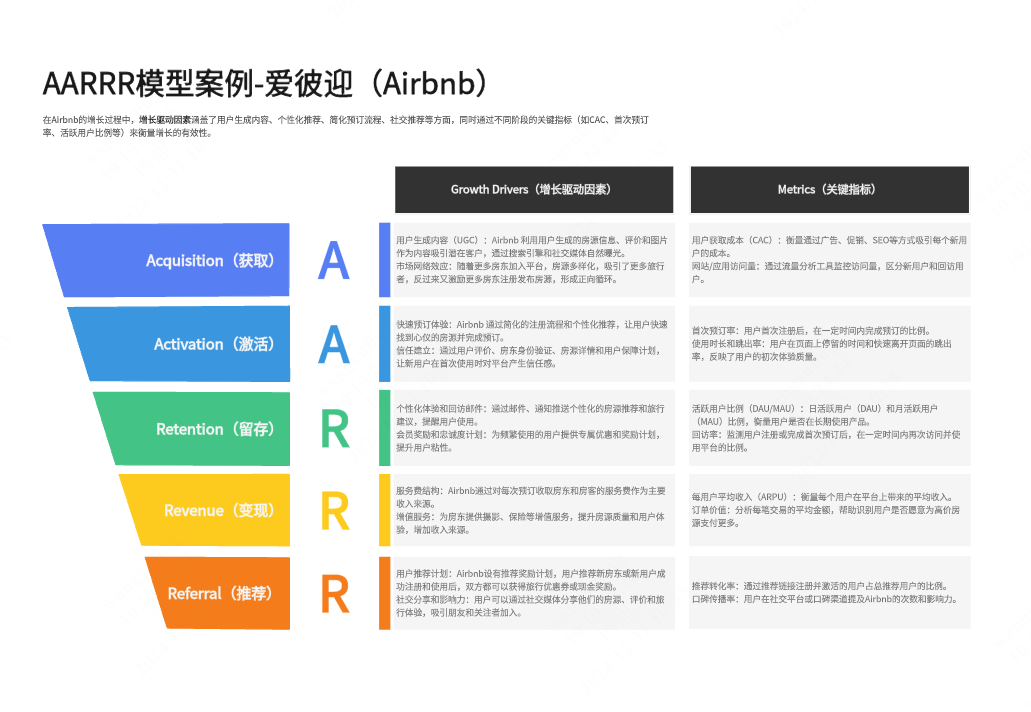Expand the Growth Drivers（增长驱动因素）header
The image size is (1031, 712).
pyautogui.click(x=534, y=189)
